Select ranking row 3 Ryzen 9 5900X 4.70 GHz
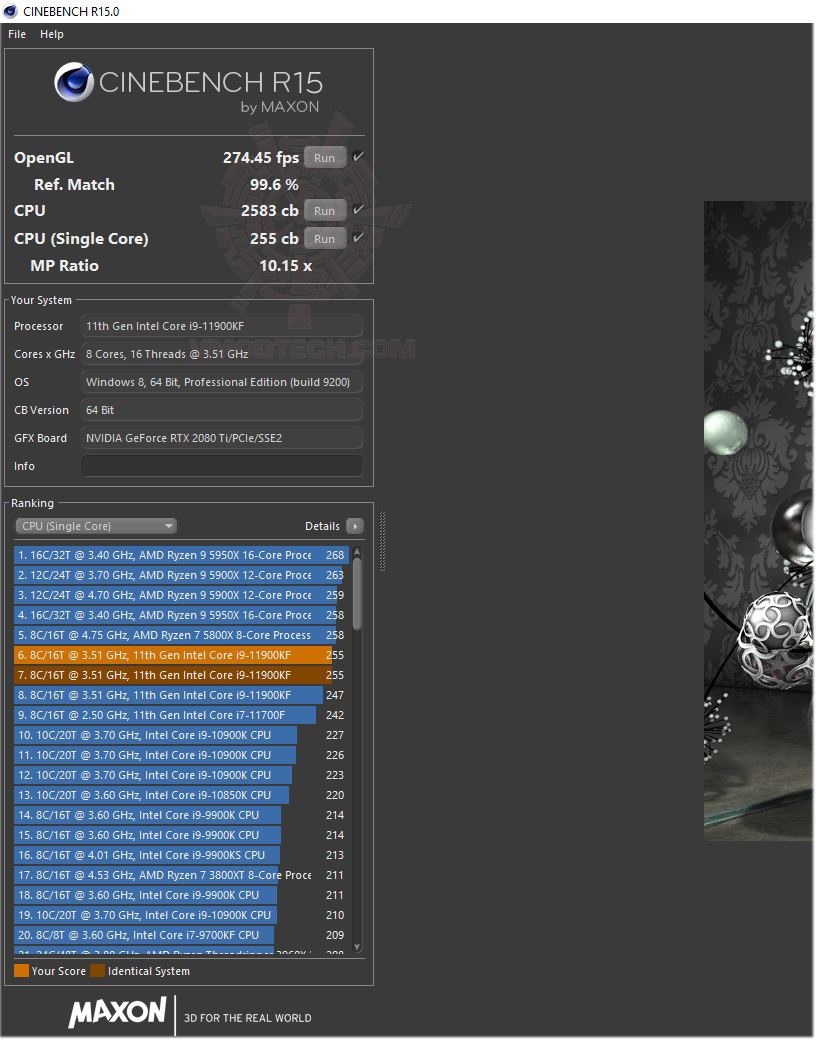The width and height of the screenshot is (816, 1040). 180,595
